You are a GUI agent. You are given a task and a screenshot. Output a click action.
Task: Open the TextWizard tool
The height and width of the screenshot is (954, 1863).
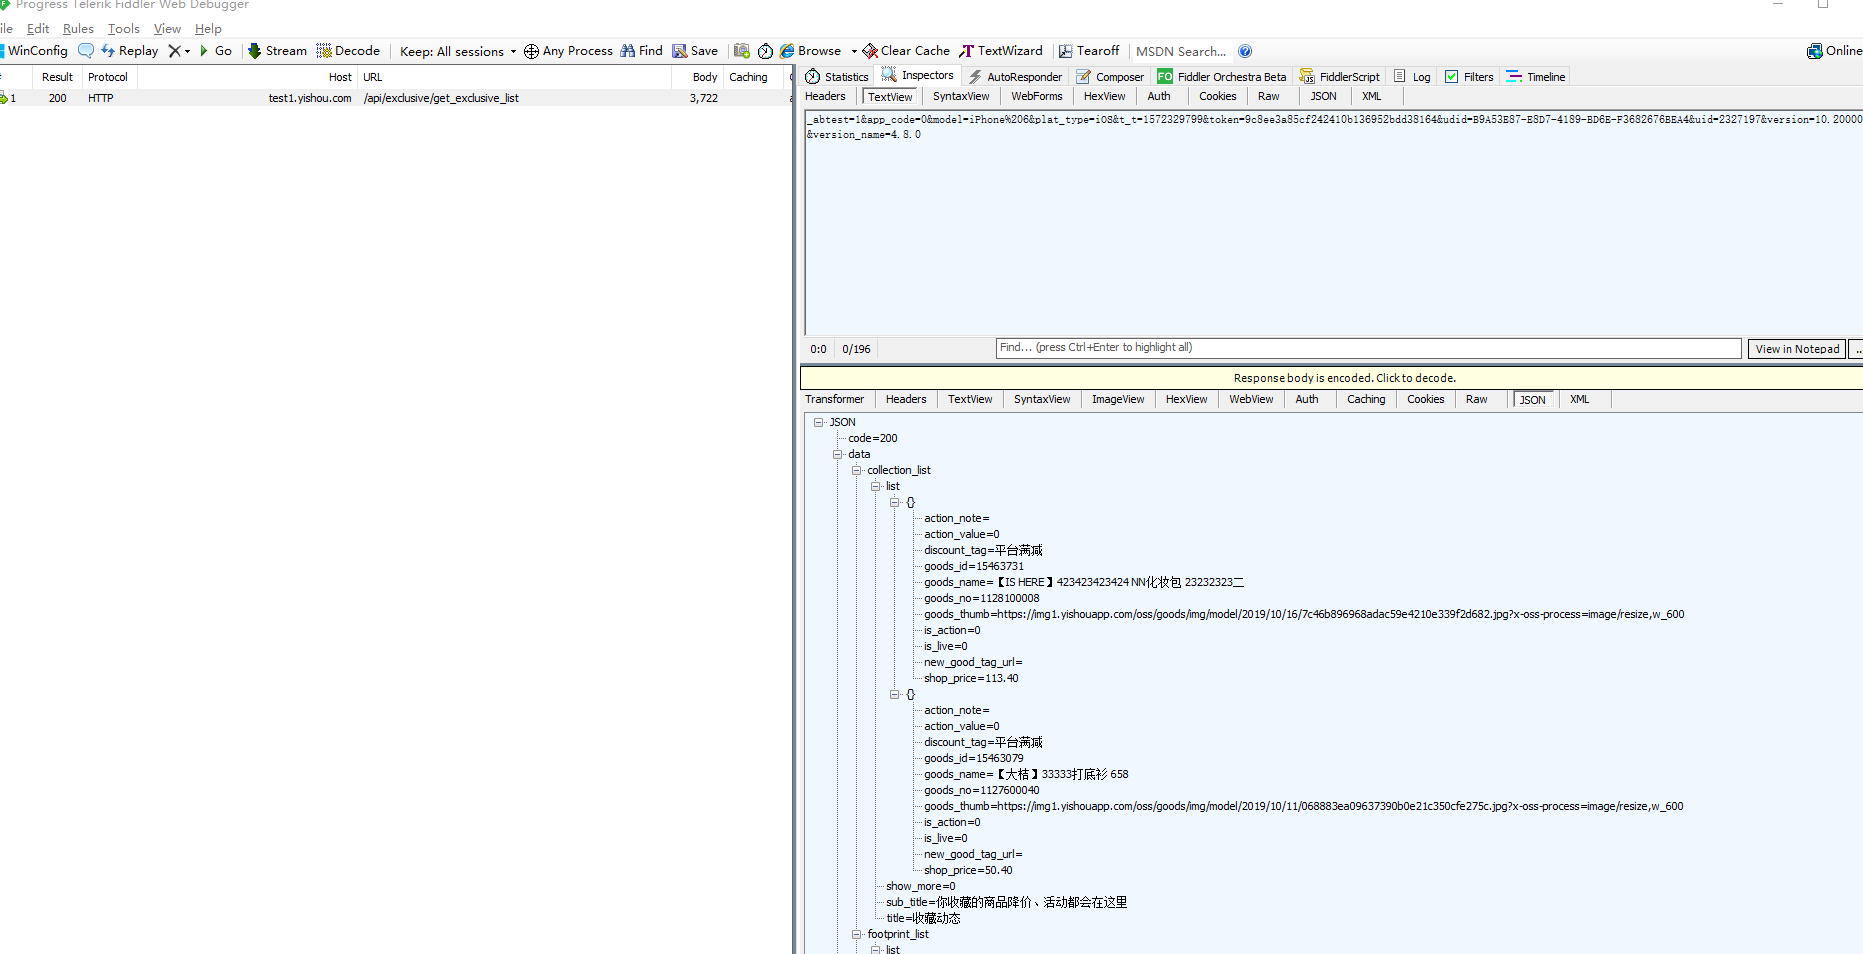tap(1001, 51)
